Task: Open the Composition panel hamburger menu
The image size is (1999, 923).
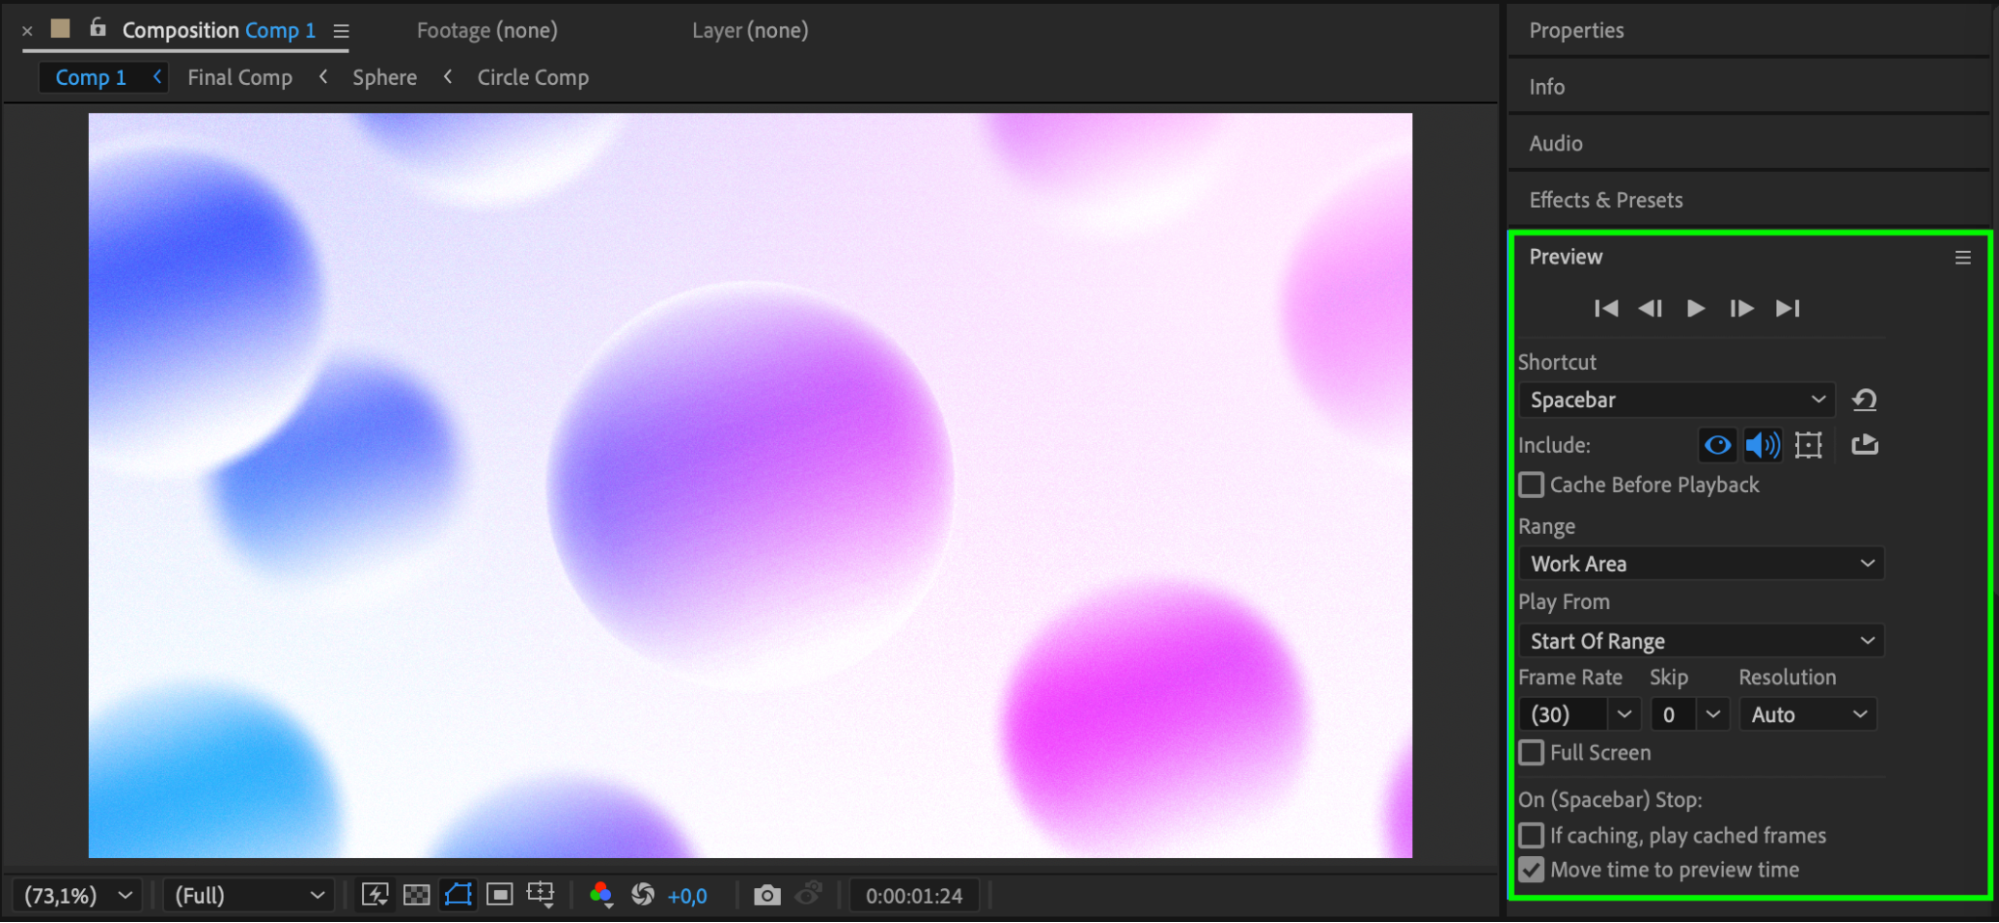Action: 341,31
